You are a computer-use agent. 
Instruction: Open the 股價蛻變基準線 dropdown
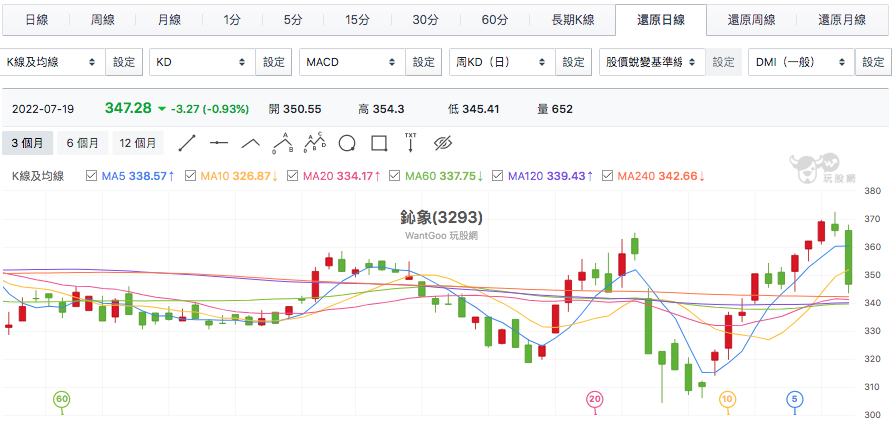[652, 62]
